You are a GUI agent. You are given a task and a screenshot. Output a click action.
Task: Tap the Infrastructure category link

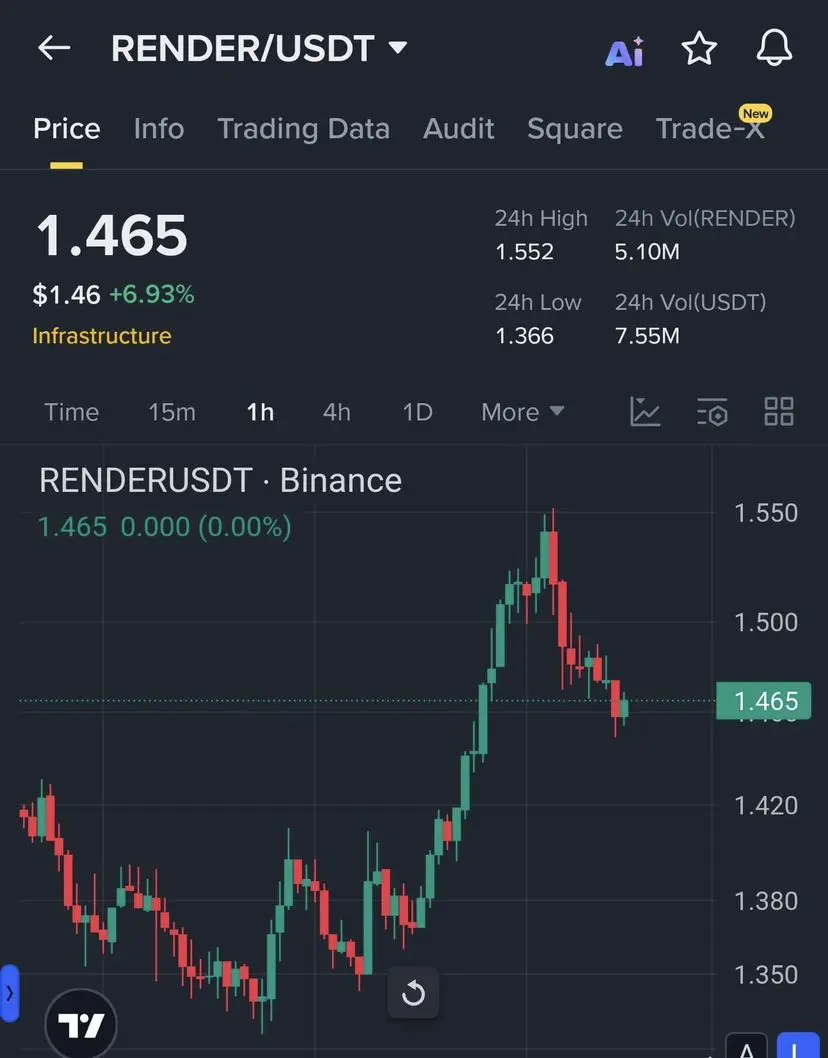pyautogui.click(x=102, y=336)
